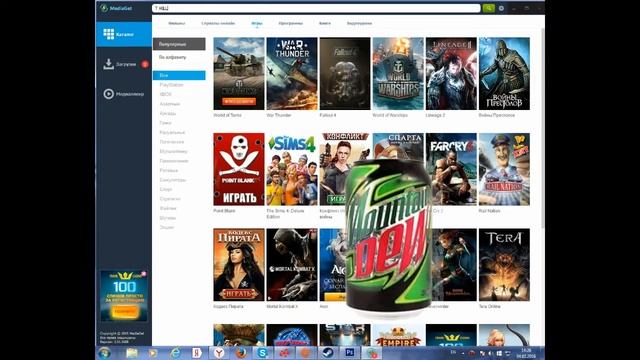
Task: Open the Windows Start menu
Action: click(x=104, y=353)
